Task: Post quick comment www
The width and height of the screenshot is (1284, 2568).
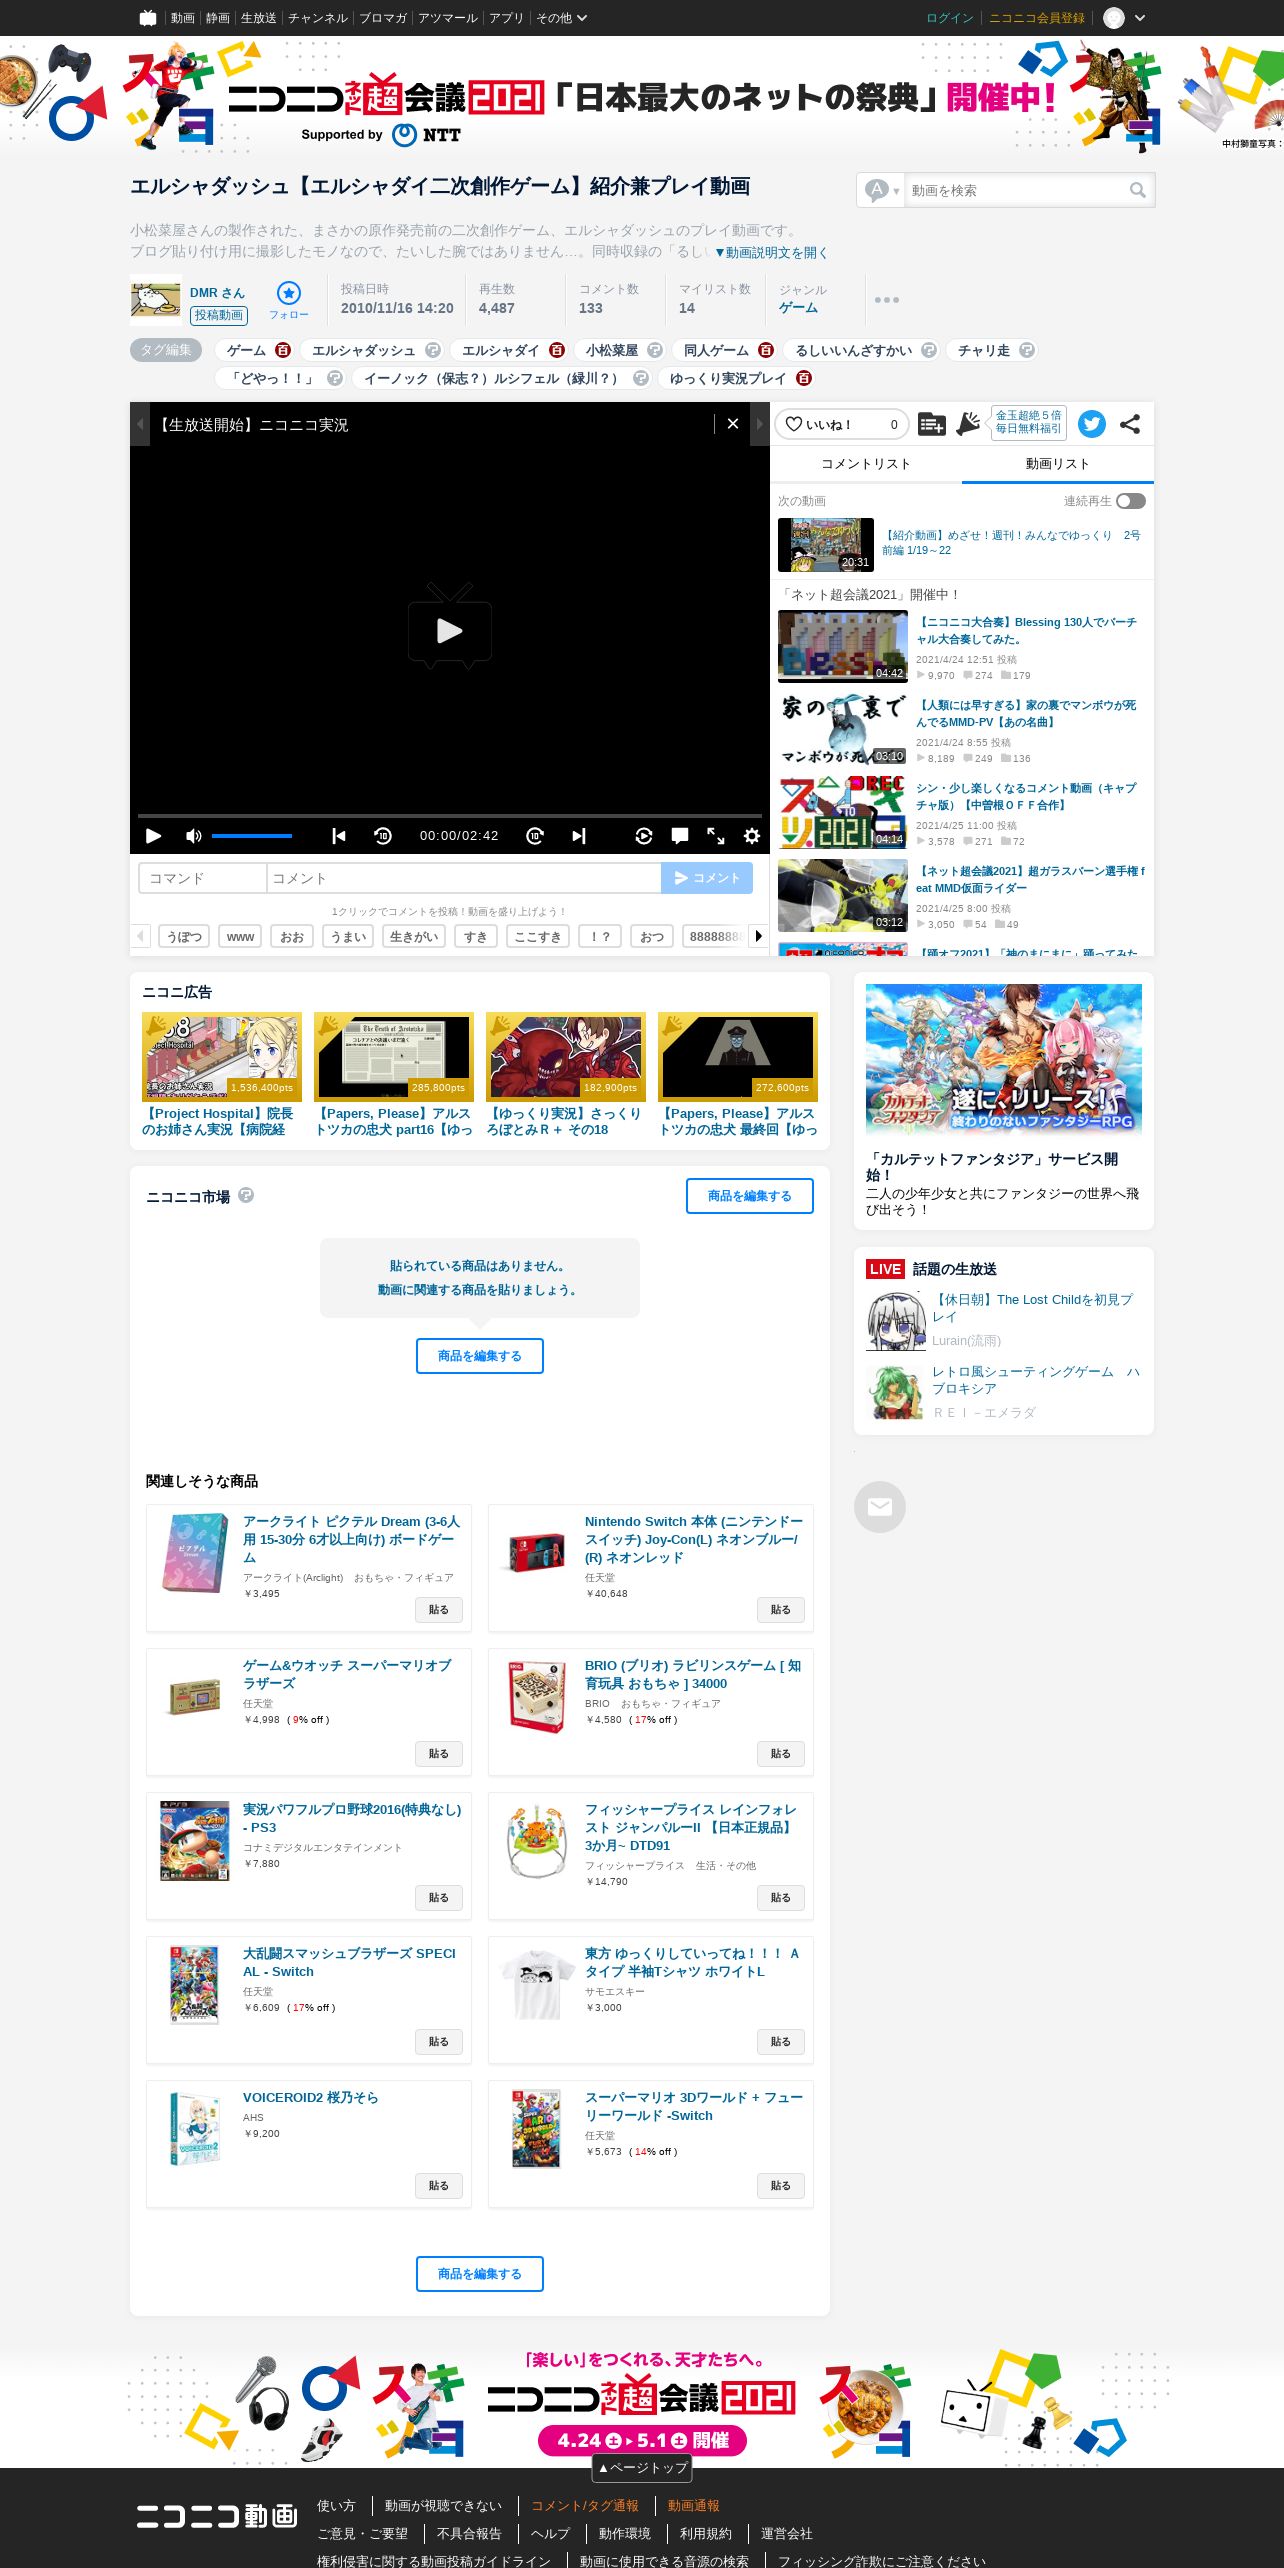Action: (240, 936)
